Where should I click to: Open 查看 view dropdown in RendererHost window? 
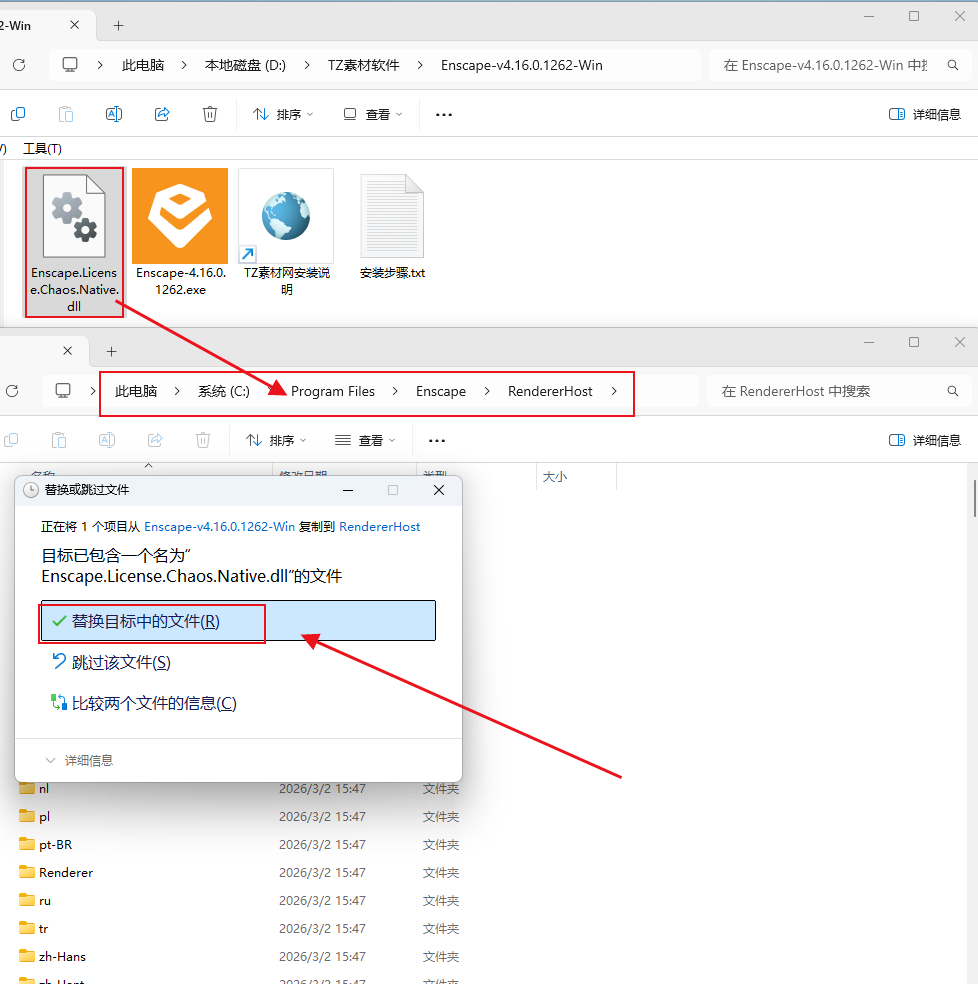click(365, 441)
